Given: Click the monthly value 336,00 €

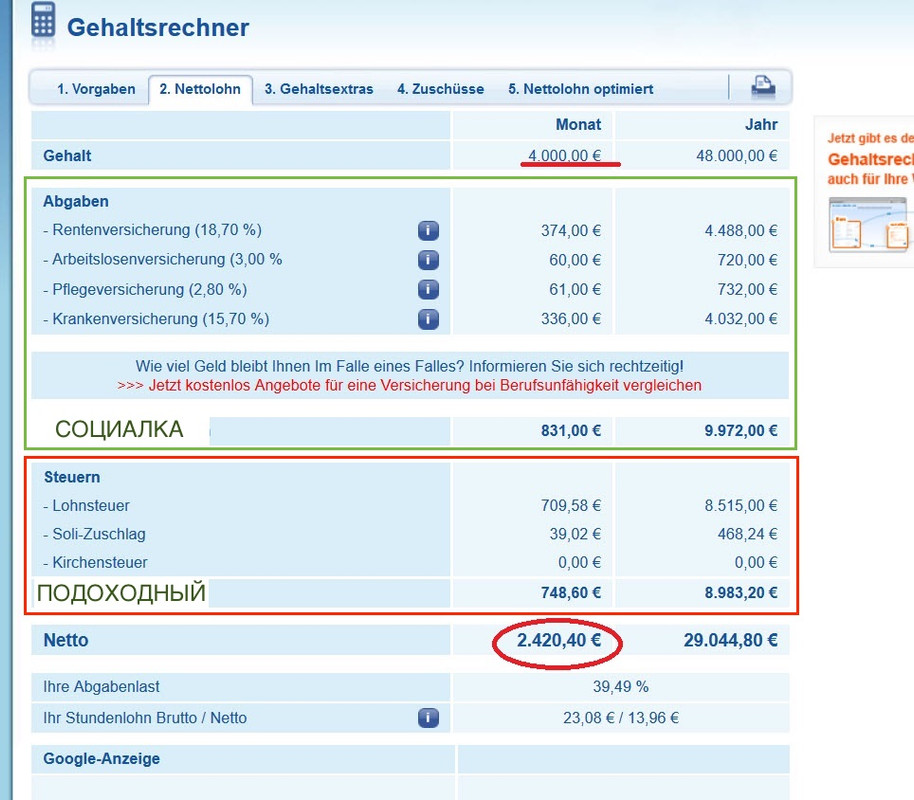Looking at the screenshot, I should (571, 319).
